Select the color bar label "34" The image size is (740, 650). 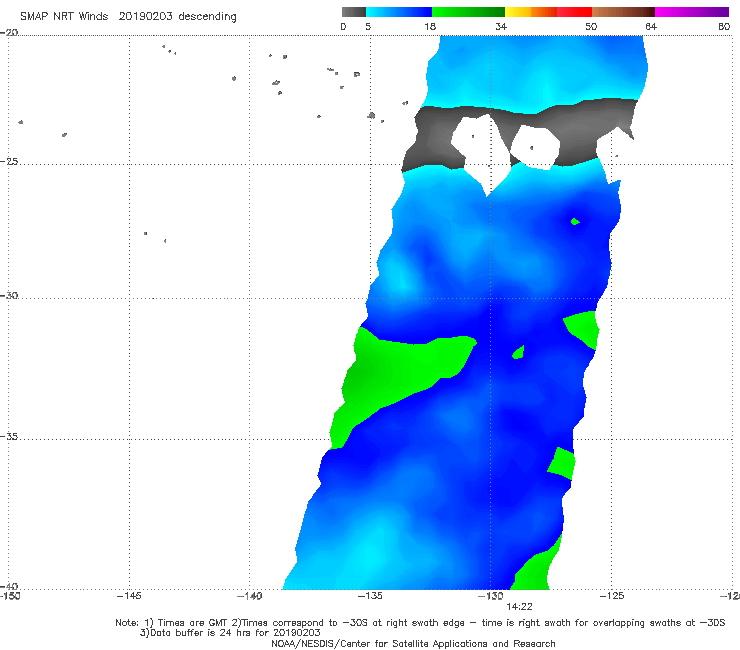coord(501,27)
